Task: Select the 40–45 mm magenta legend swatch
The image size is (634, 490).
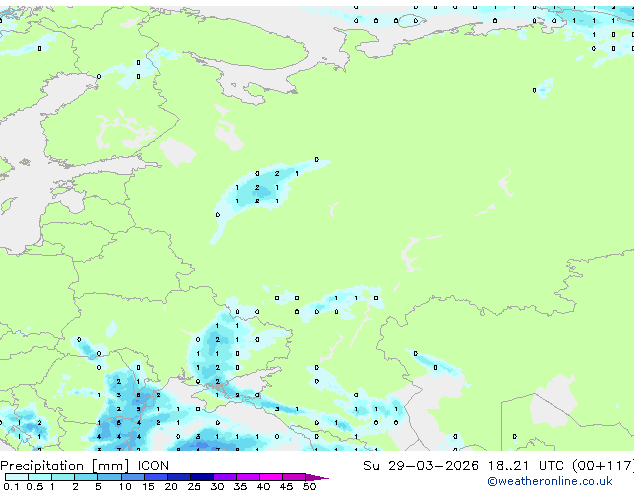Action: click(271, 477)
